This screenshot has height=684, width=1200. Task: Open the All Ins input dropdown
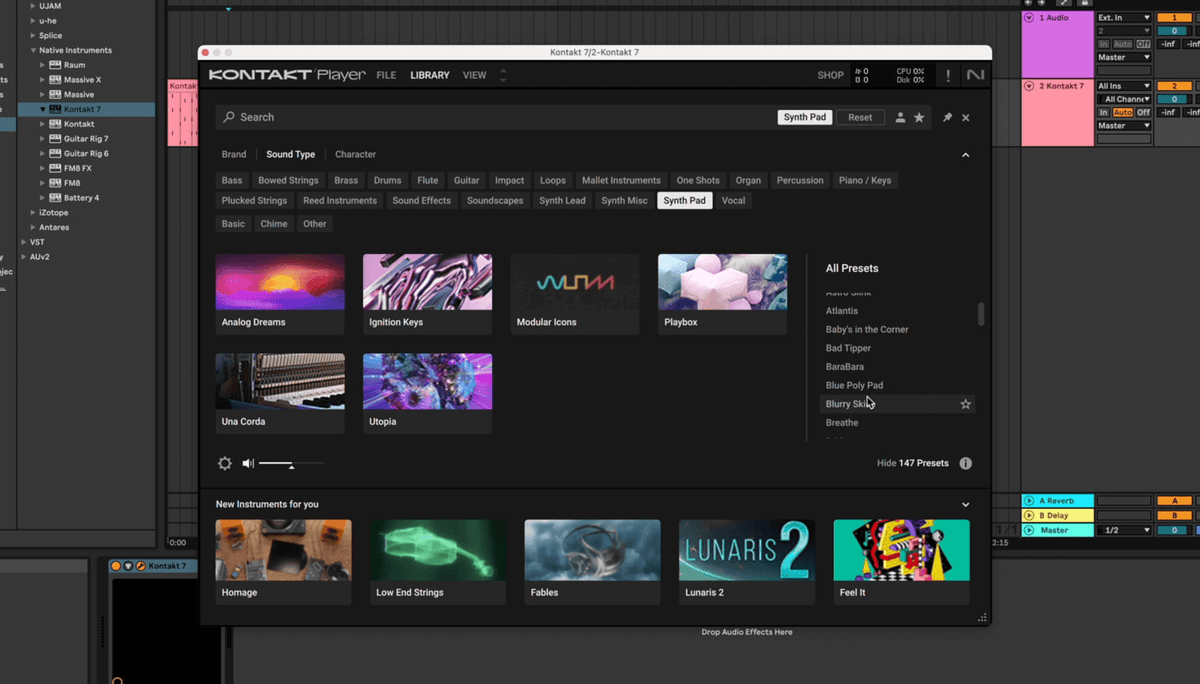tap(1124, 86)
